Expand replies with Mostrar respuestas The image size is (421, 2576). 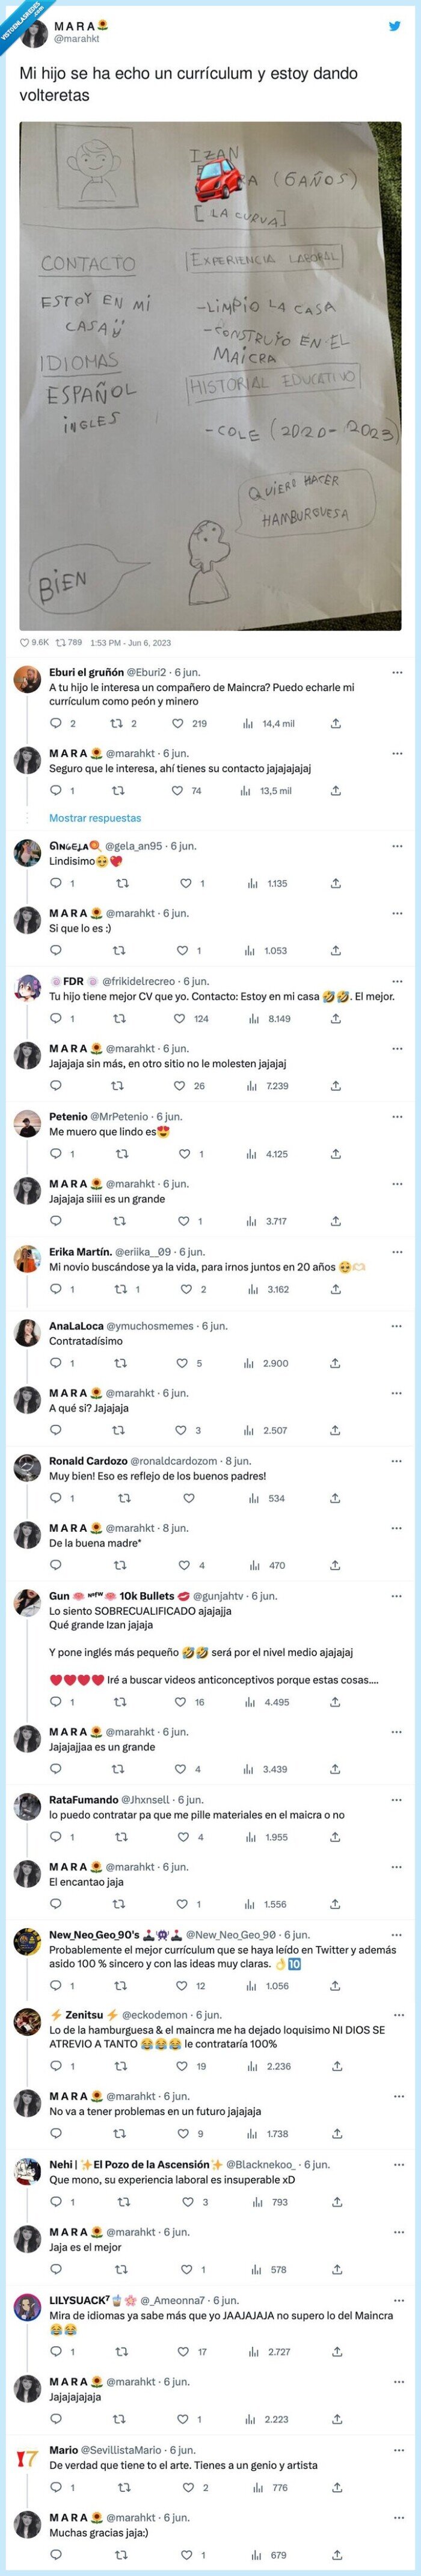(95, 818)
